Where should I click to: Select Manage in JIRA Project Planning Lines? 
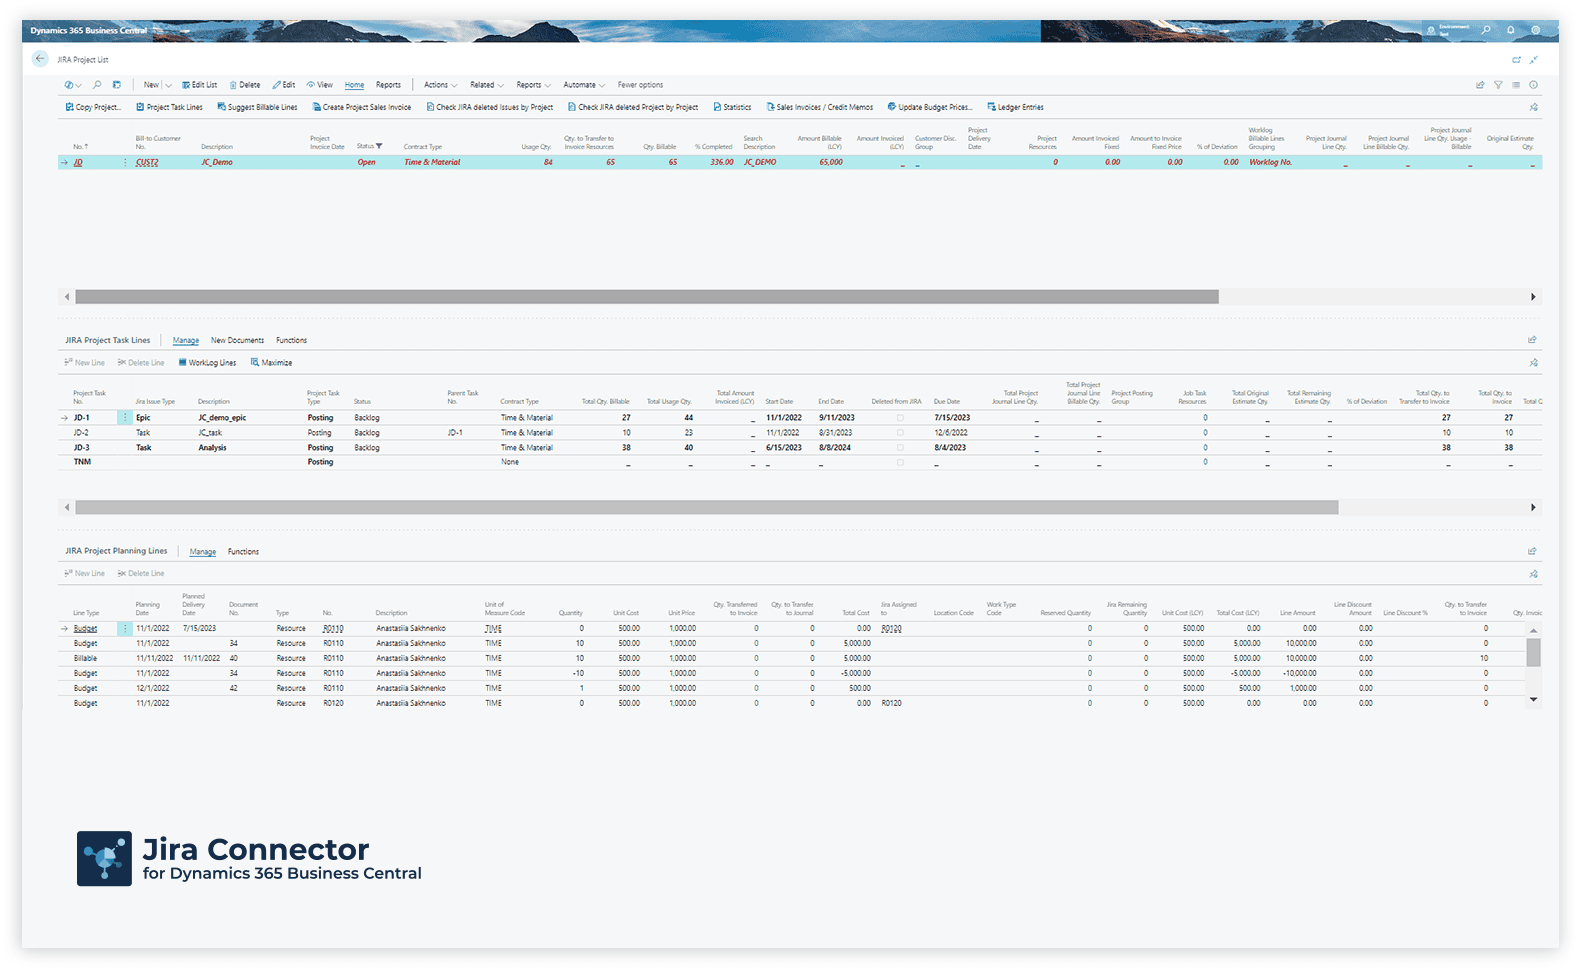coord(203,552)
